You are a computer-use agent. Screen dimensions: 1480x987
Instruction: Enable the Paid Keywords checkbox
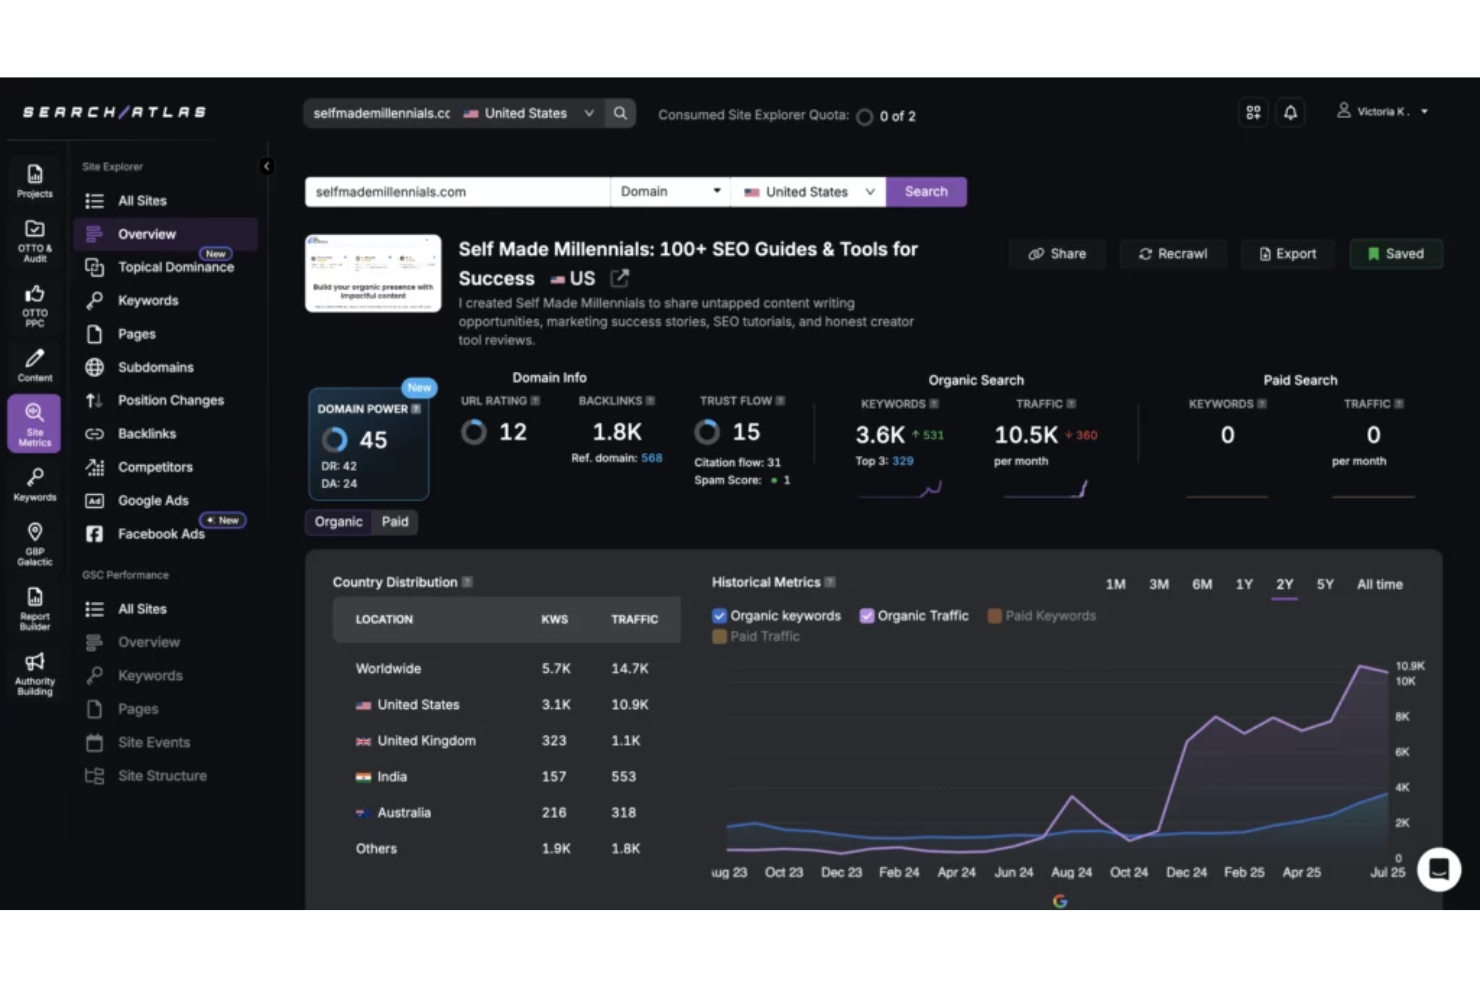click(x=995, y=615)
